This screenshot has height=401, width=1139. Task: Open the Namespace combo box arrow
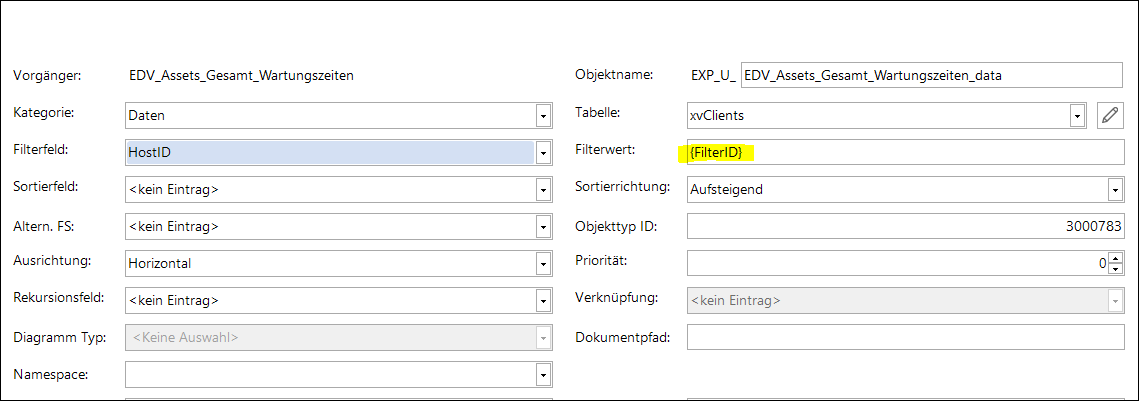[x=544, y=374]
